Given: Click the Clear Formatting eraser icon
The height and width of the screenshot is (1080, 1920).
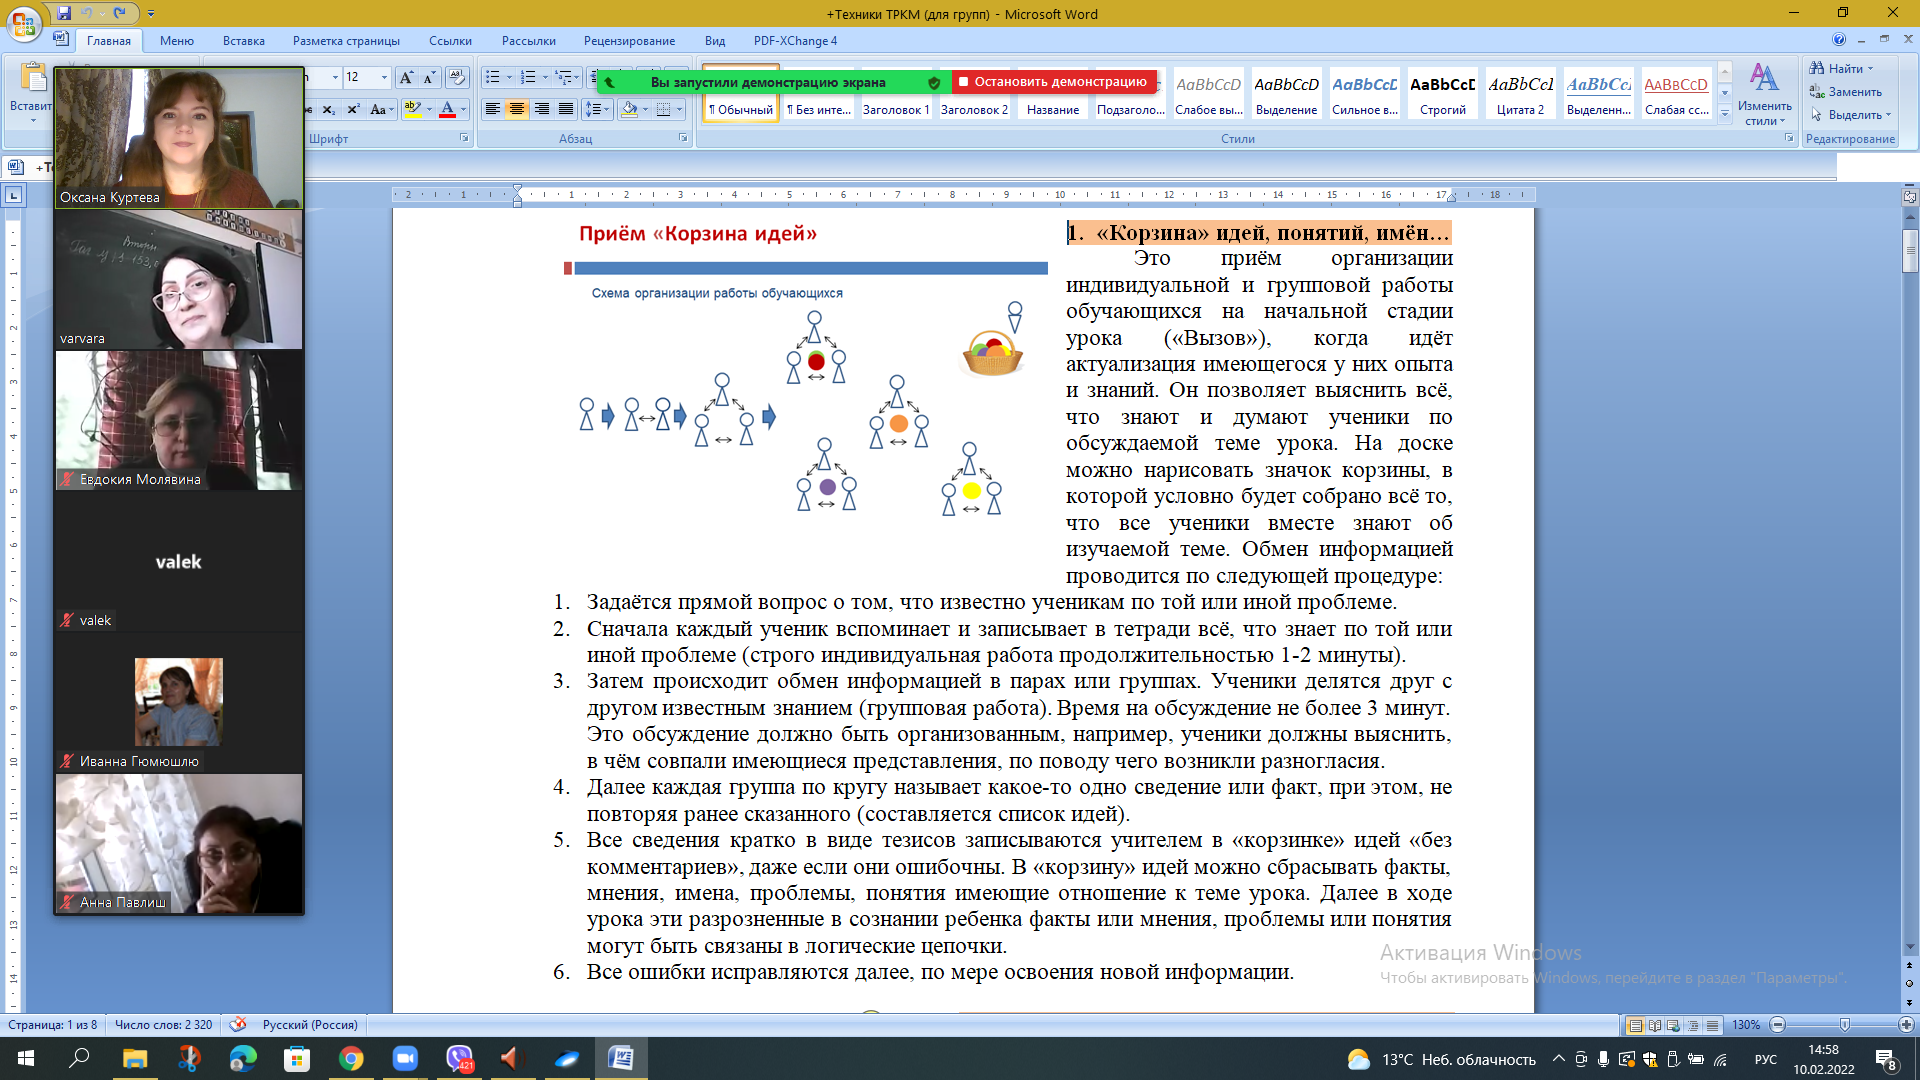Looking at the screenshot, I should click(x=456, y=78).
